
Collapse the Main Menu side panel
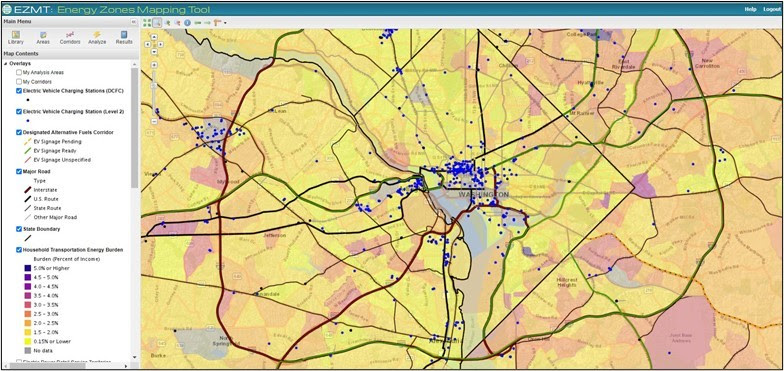click(x=134, y=22)
